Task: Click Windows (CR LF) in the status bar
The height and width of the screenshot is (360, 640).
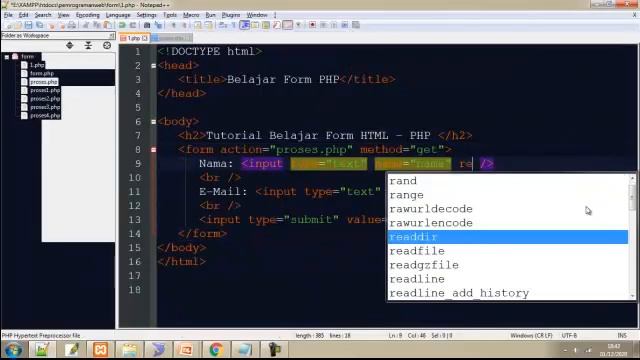Action: pyautogui.click(x=531, y=336)
